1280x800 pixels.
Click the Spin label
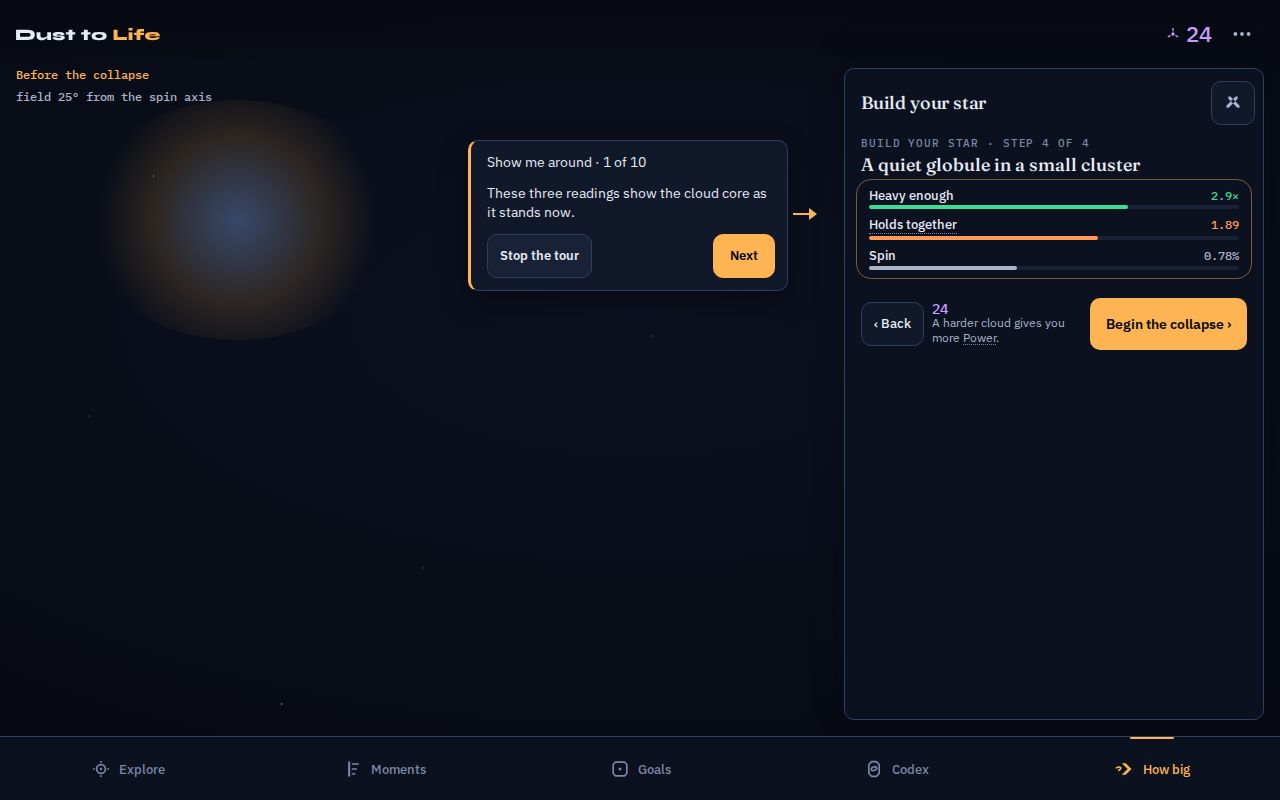pos(882,256)
